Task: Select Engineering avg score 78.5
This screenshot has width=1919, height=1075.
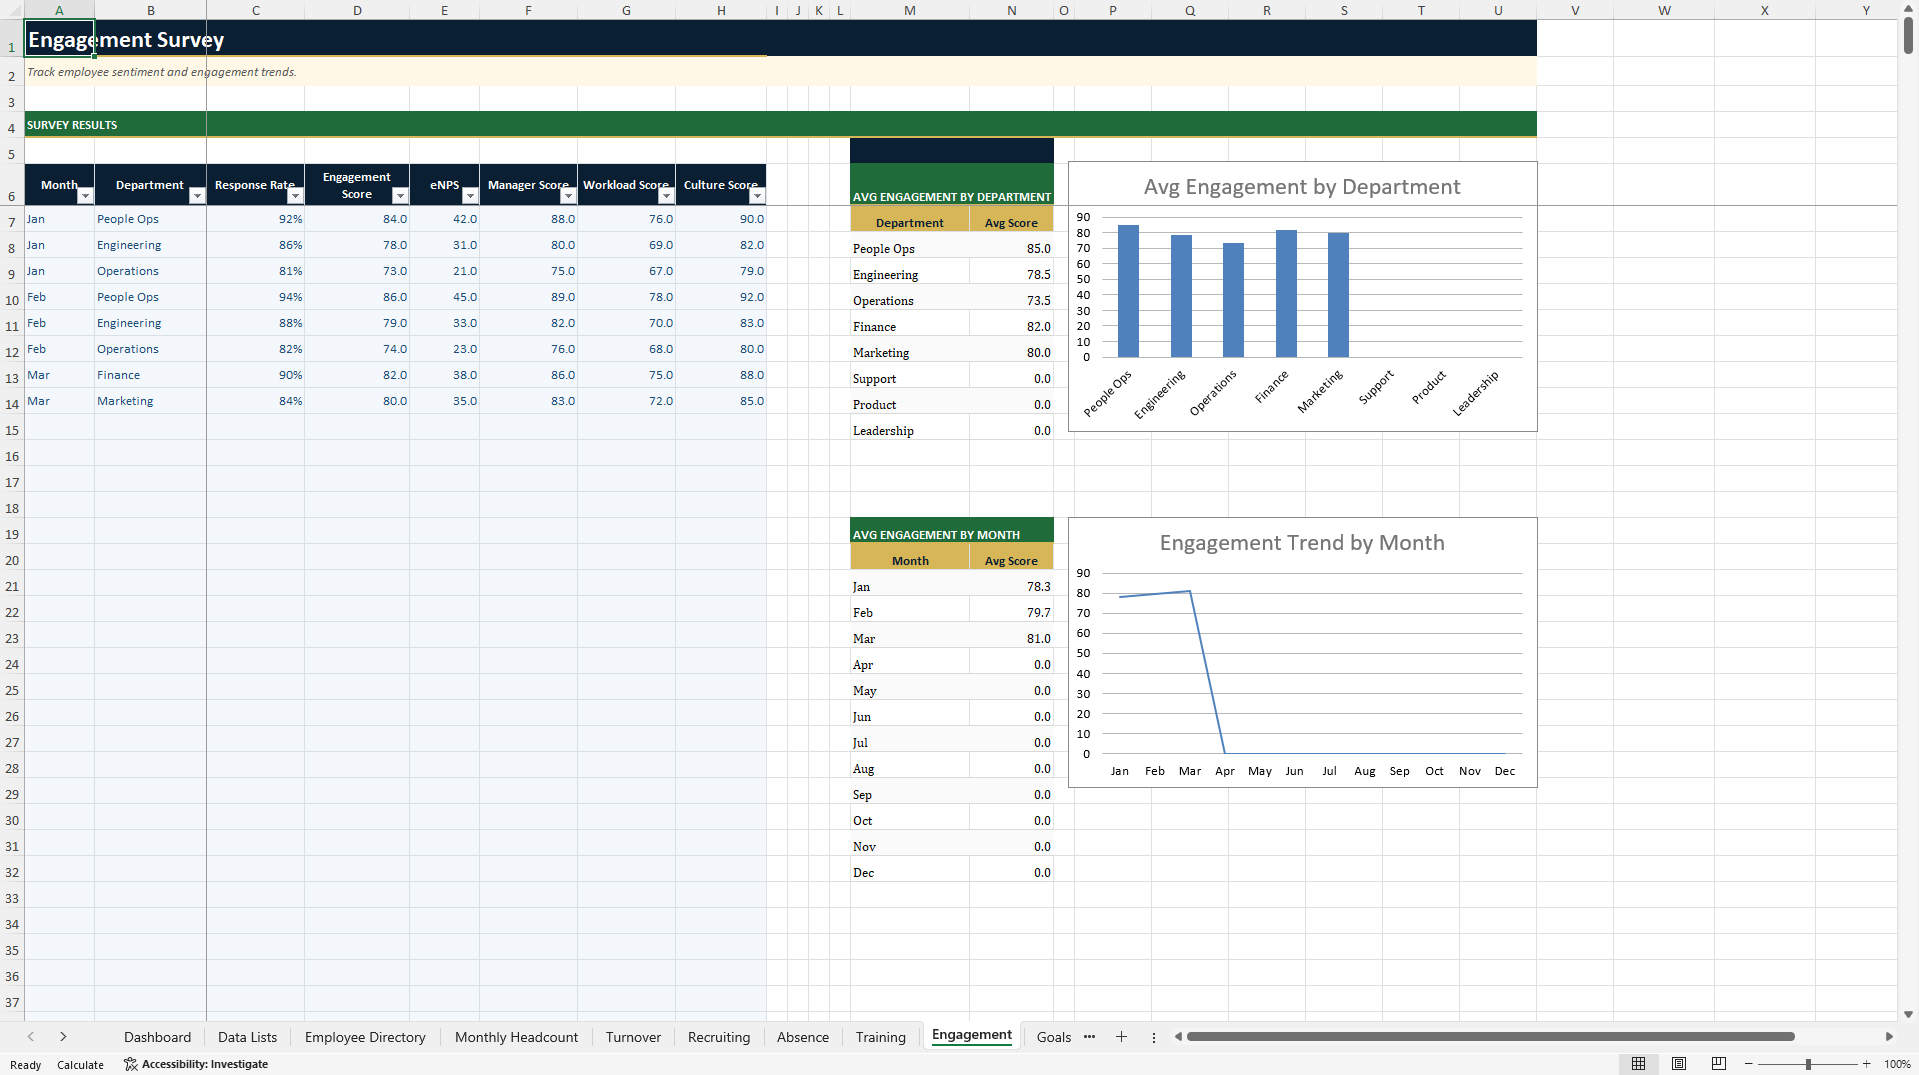Action: click(x=1011, y=275)
